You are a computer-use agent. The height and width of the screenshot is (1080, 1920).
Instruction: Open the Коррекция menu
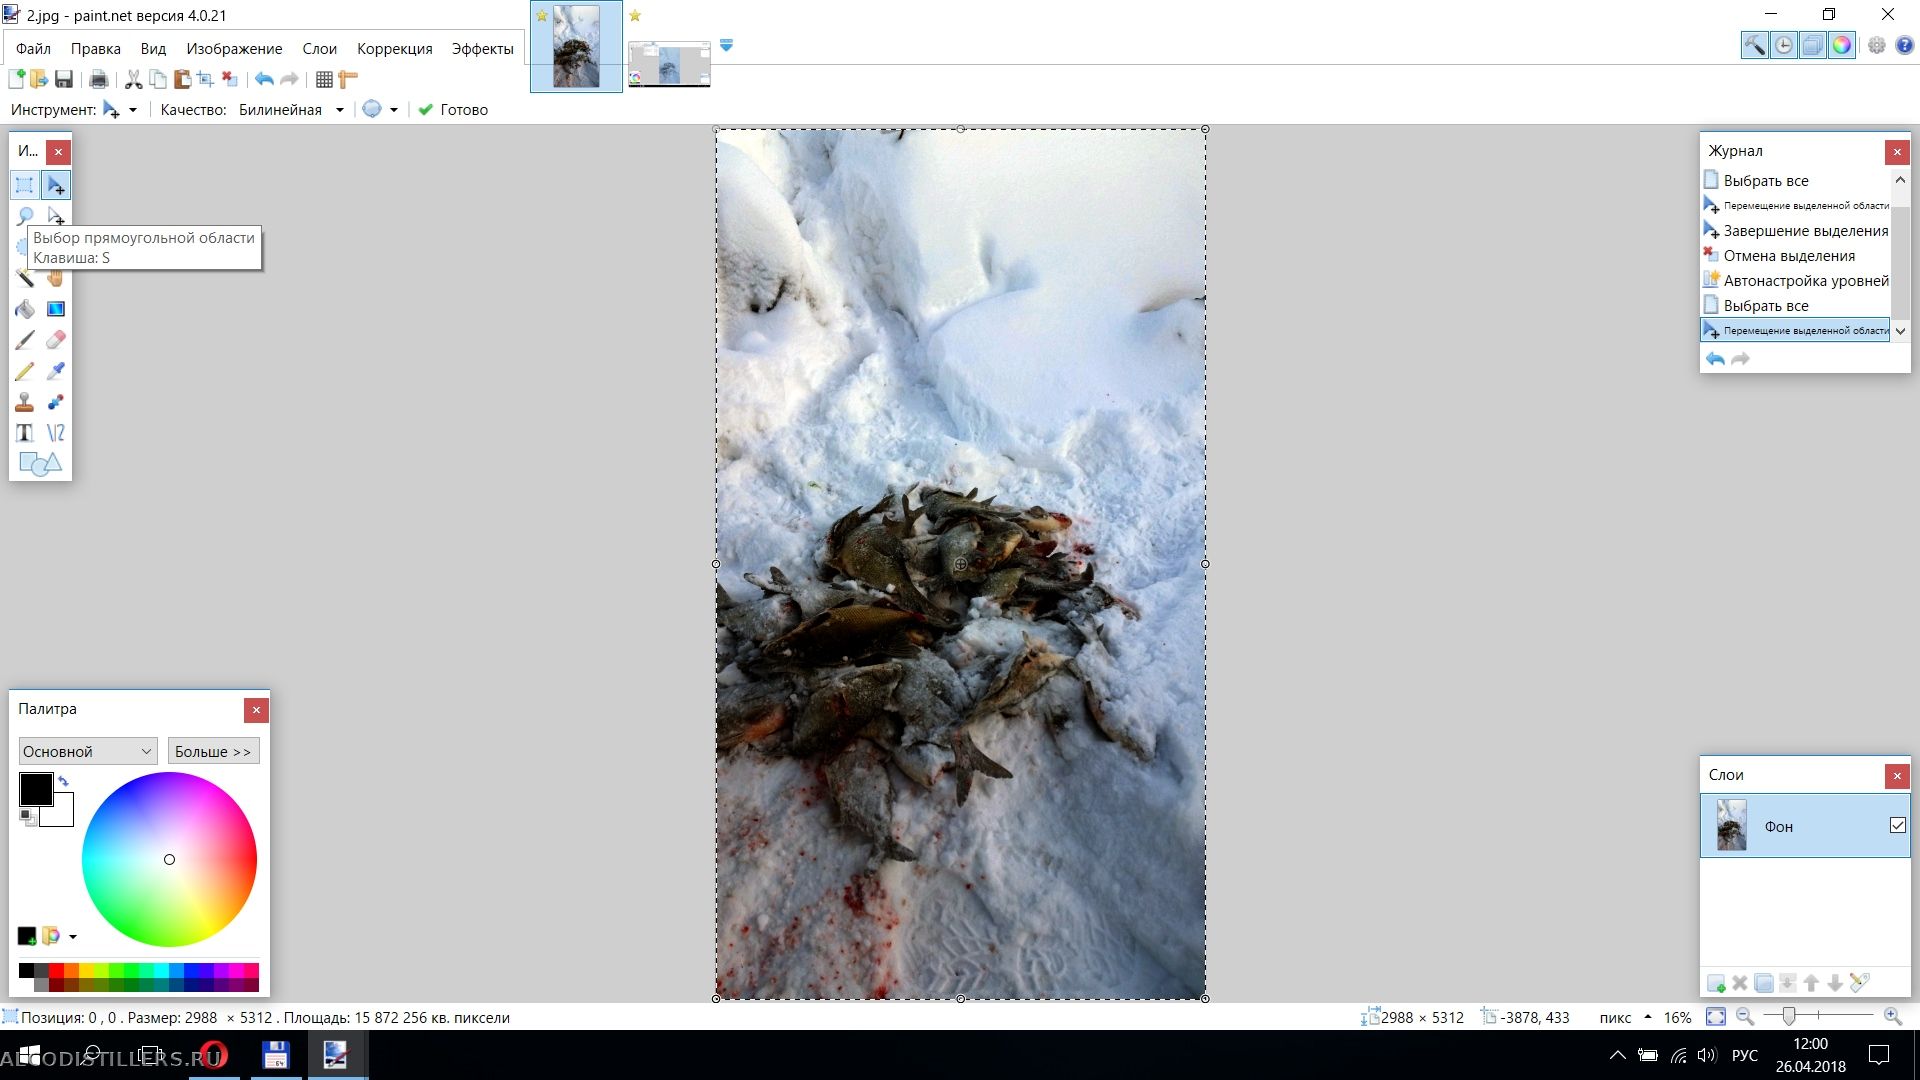tap(394, 49)
